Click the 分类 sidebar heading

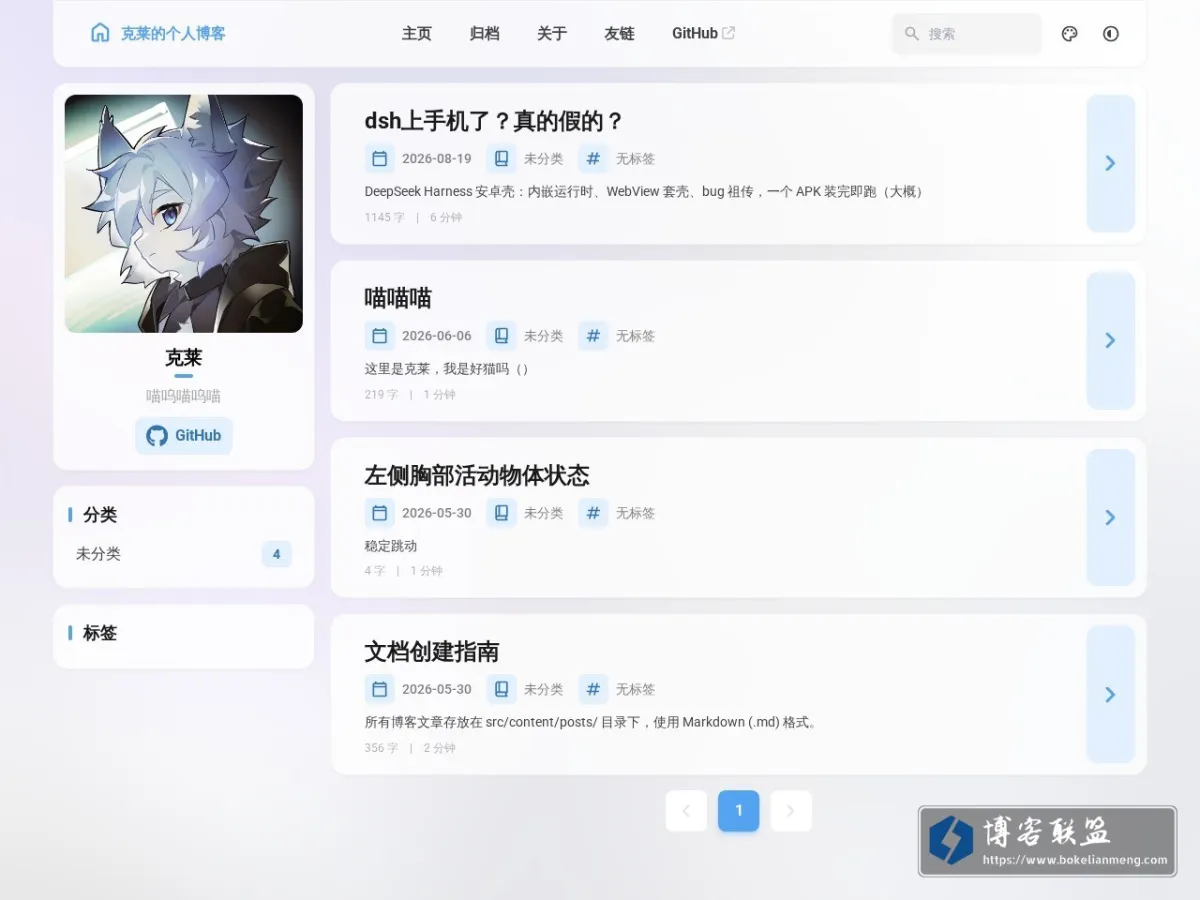pyautogui.click(x=100, y=515)
